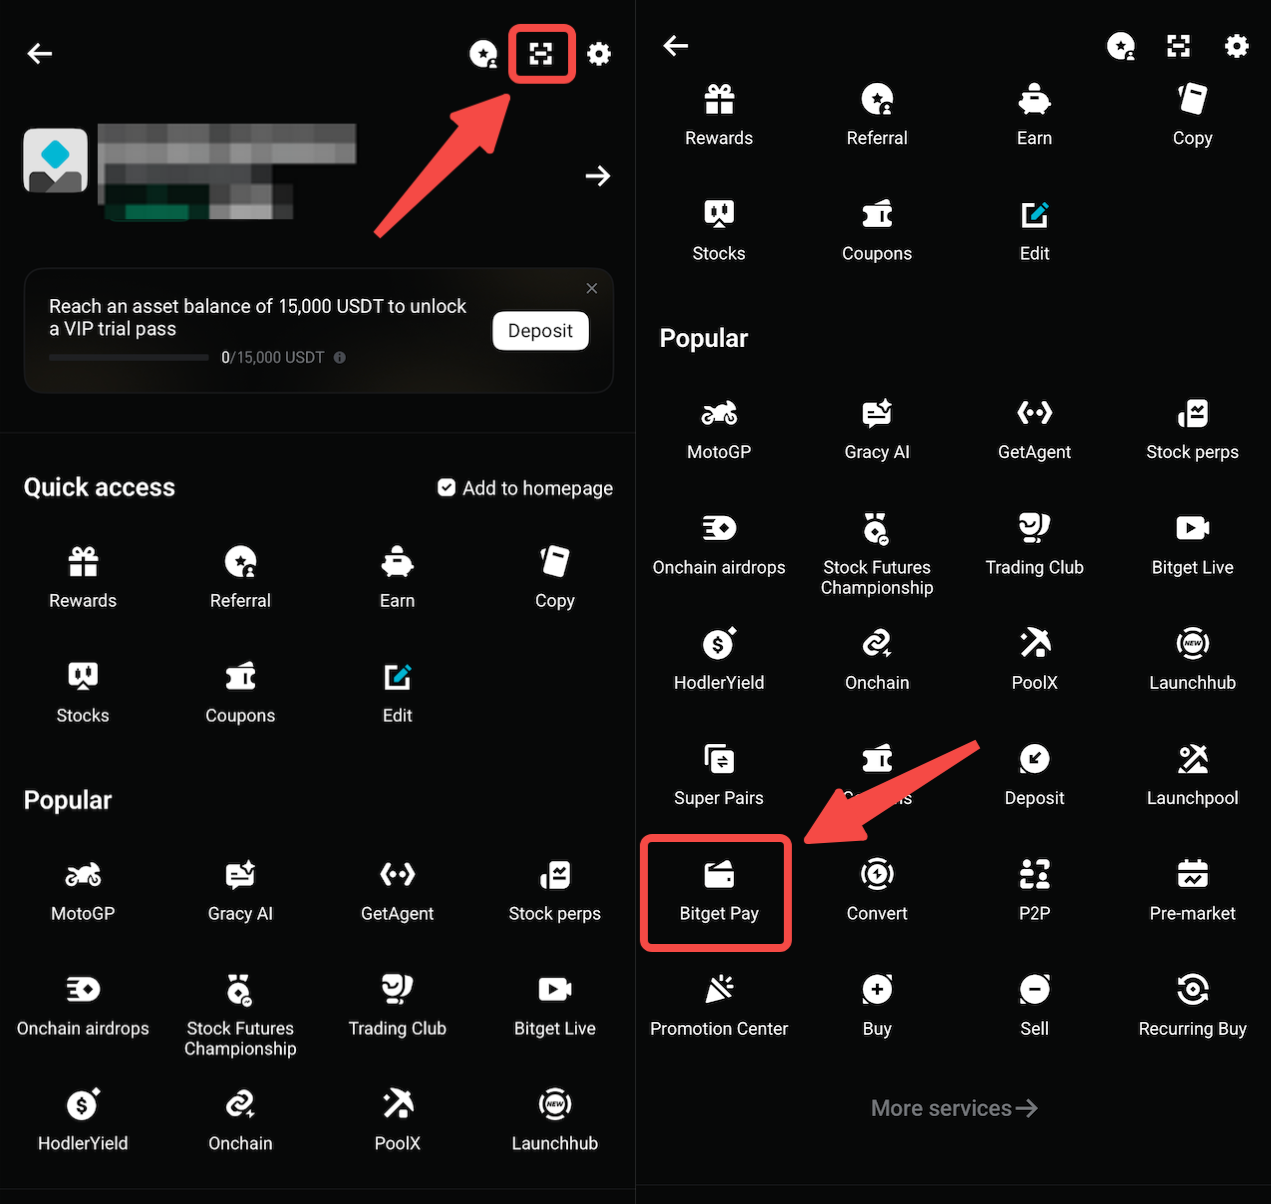This screenshot has width=1271, height=1204.
Task: Open the P2P trading icon
Action: tap(1034, 890)
